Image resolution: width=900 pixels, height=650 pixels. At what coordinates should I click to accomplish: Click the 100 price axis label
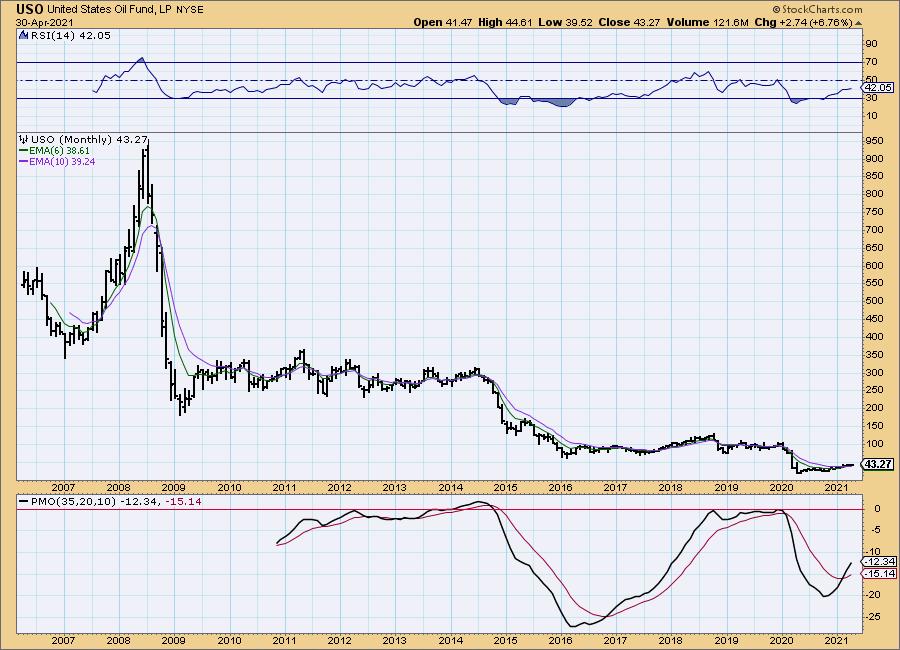click(875, 444)
